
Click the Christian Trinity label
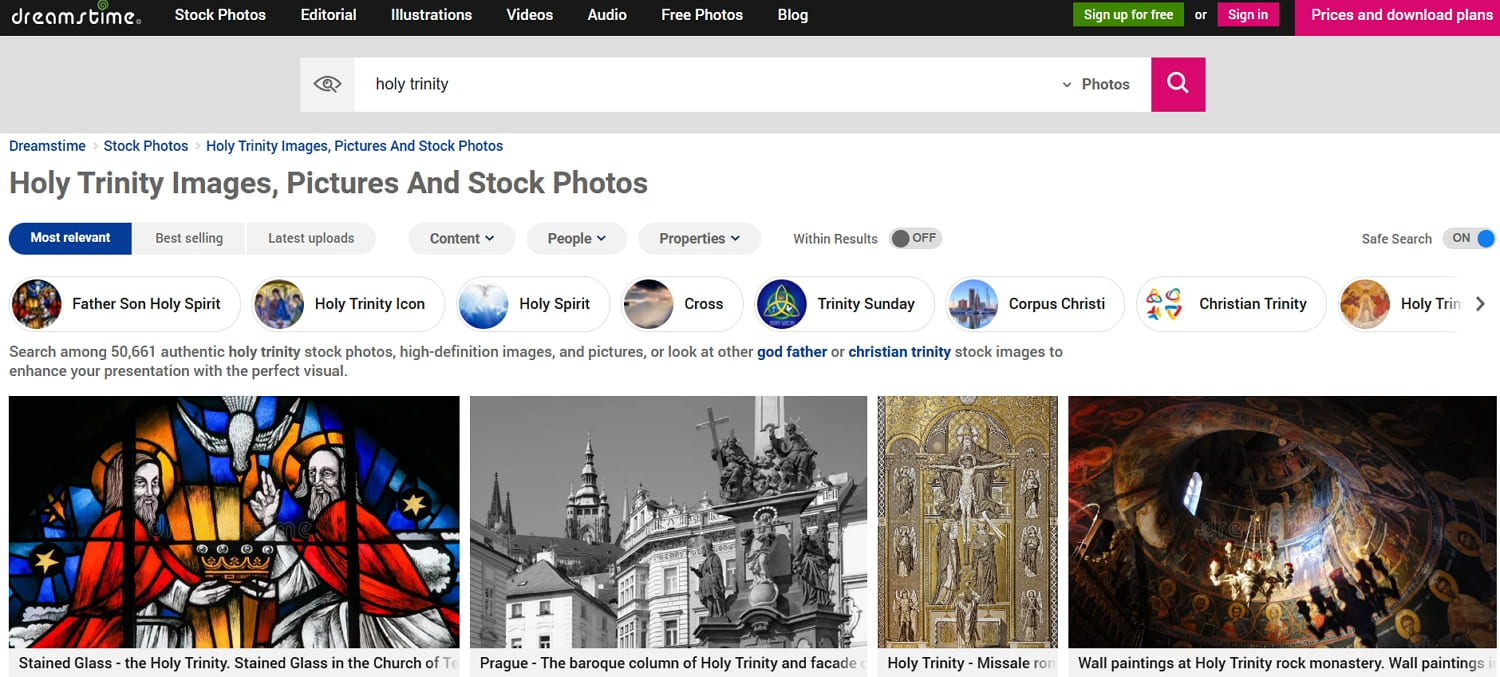click(x=1253, y=304)
